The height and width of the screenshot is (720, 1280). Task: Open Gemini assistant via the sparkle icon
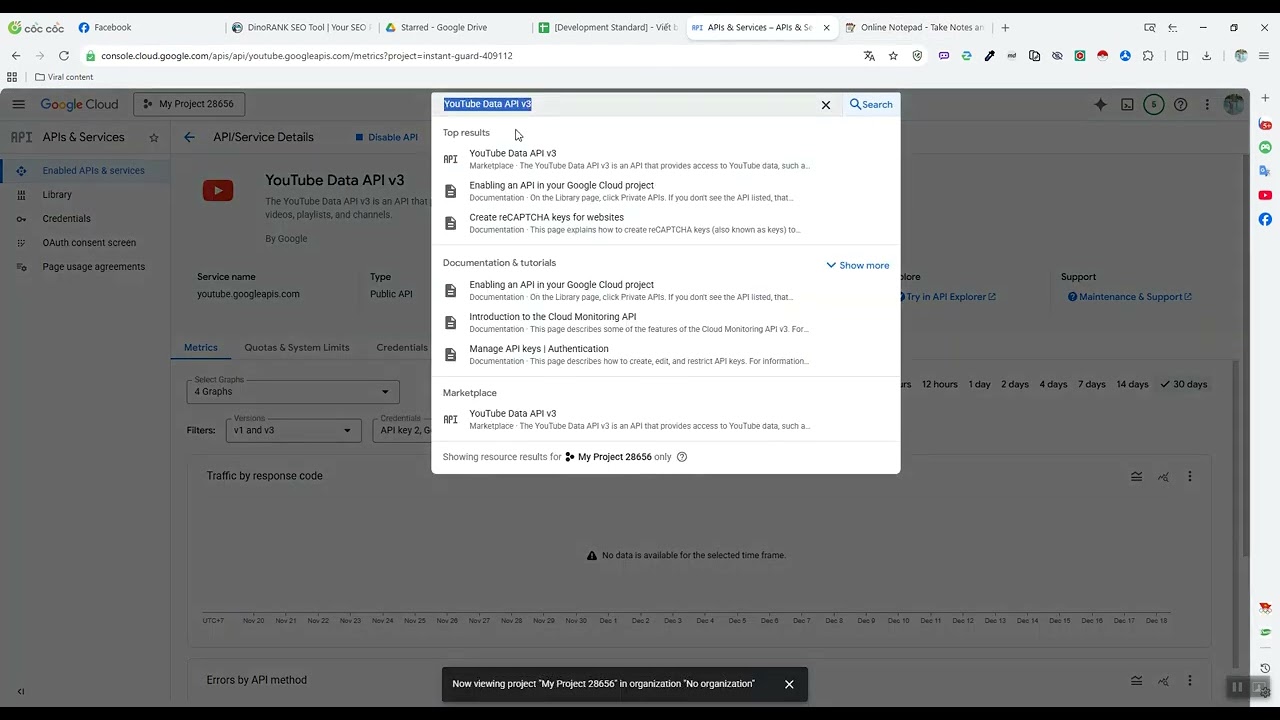[x=1100, y=104]
